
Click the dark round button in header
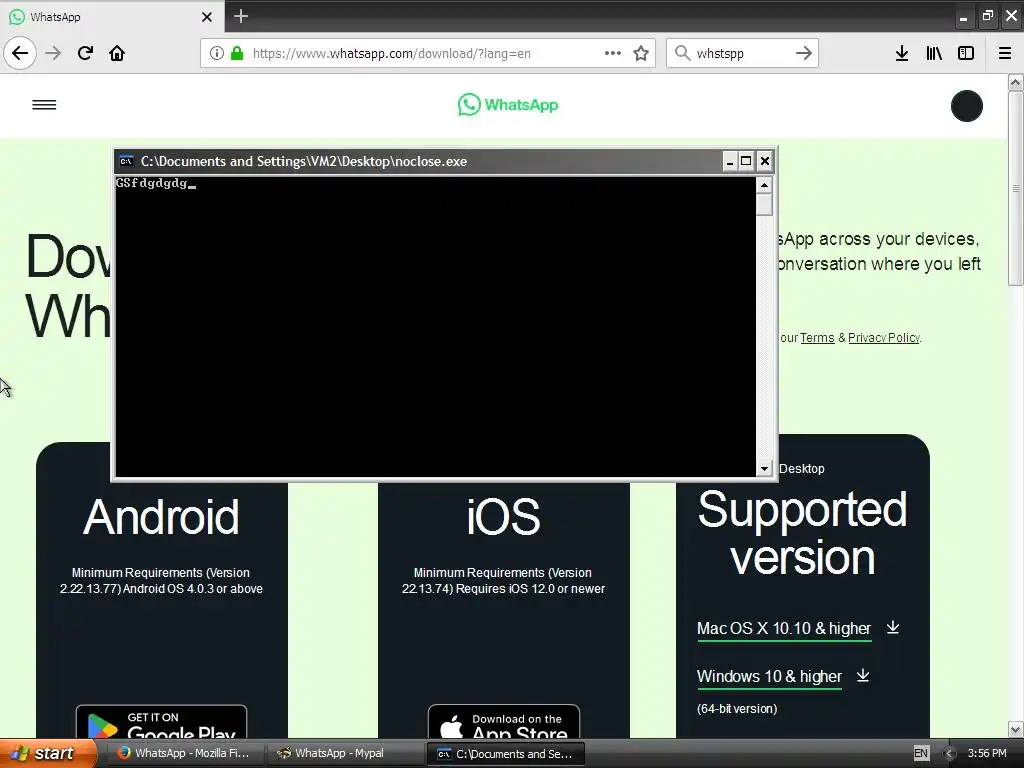pos(967,106)
